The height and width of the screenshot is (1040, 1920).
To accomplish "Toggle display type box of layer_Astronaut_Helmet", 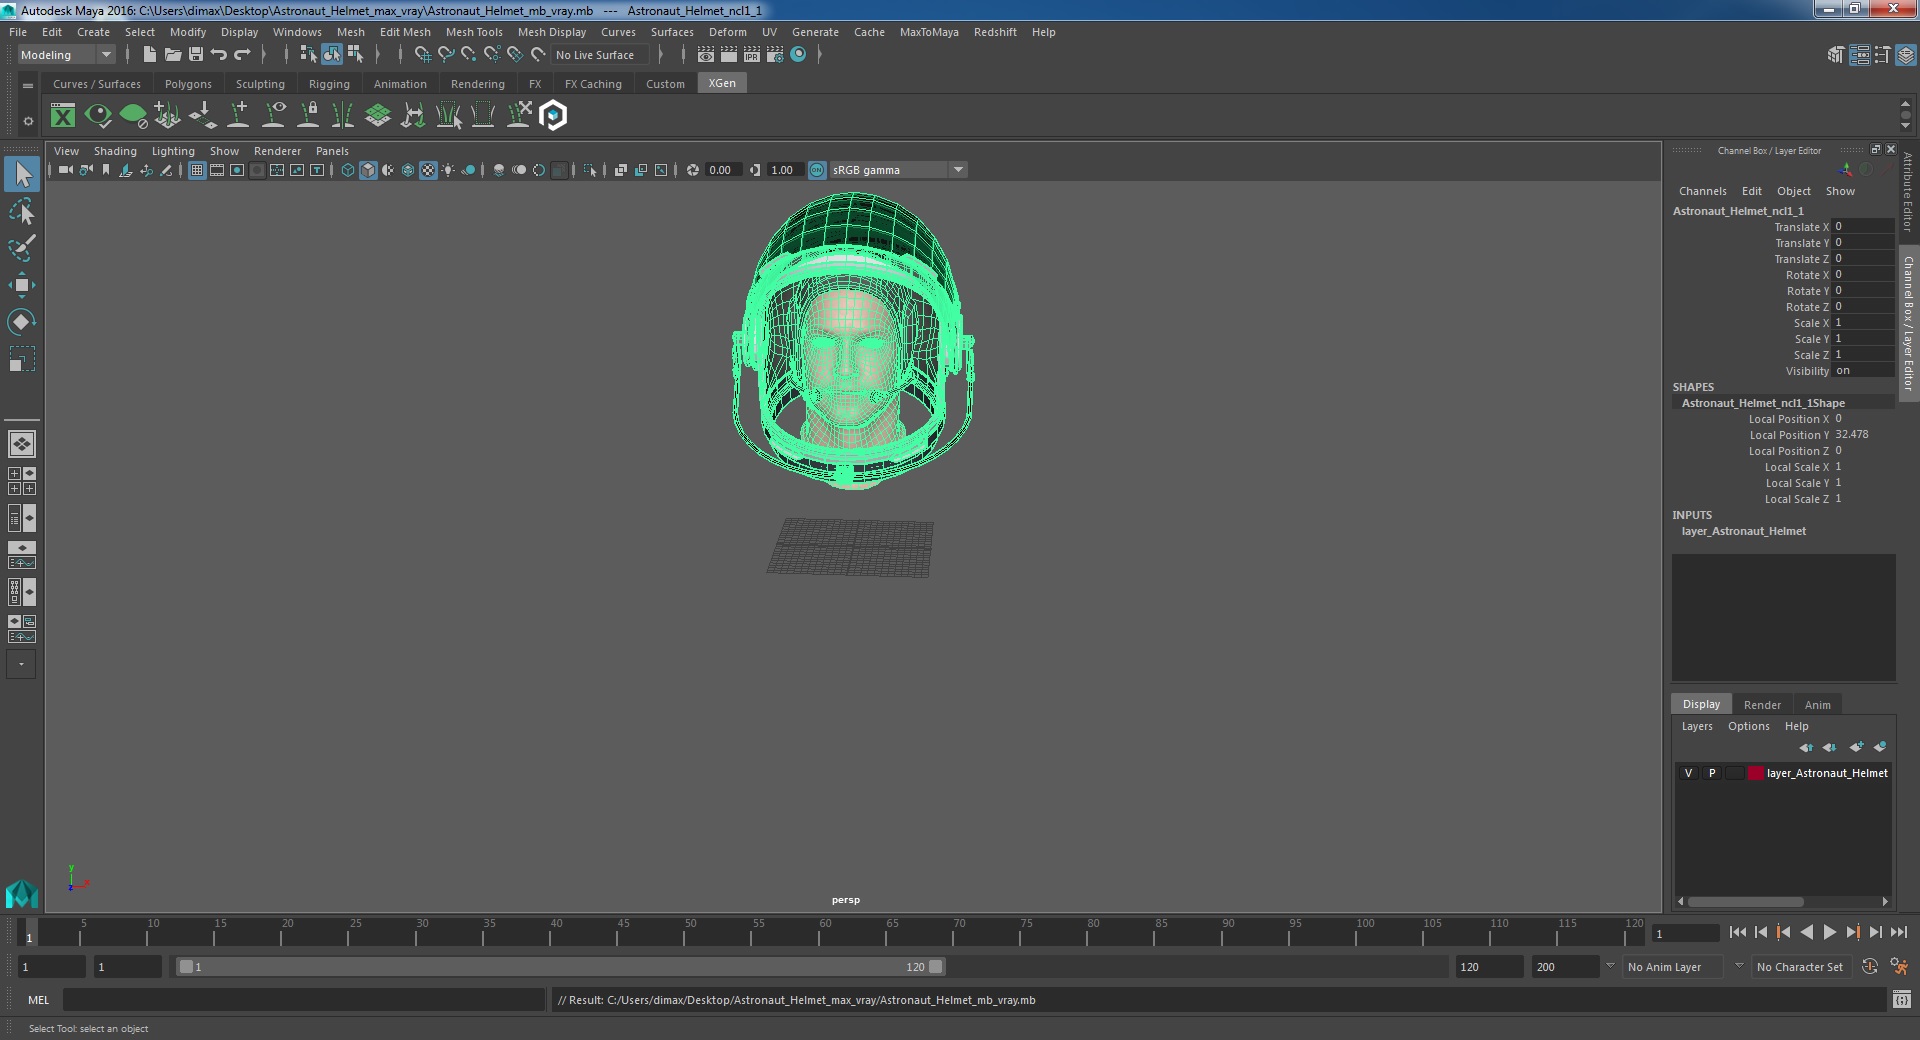I will point(1735,773).
